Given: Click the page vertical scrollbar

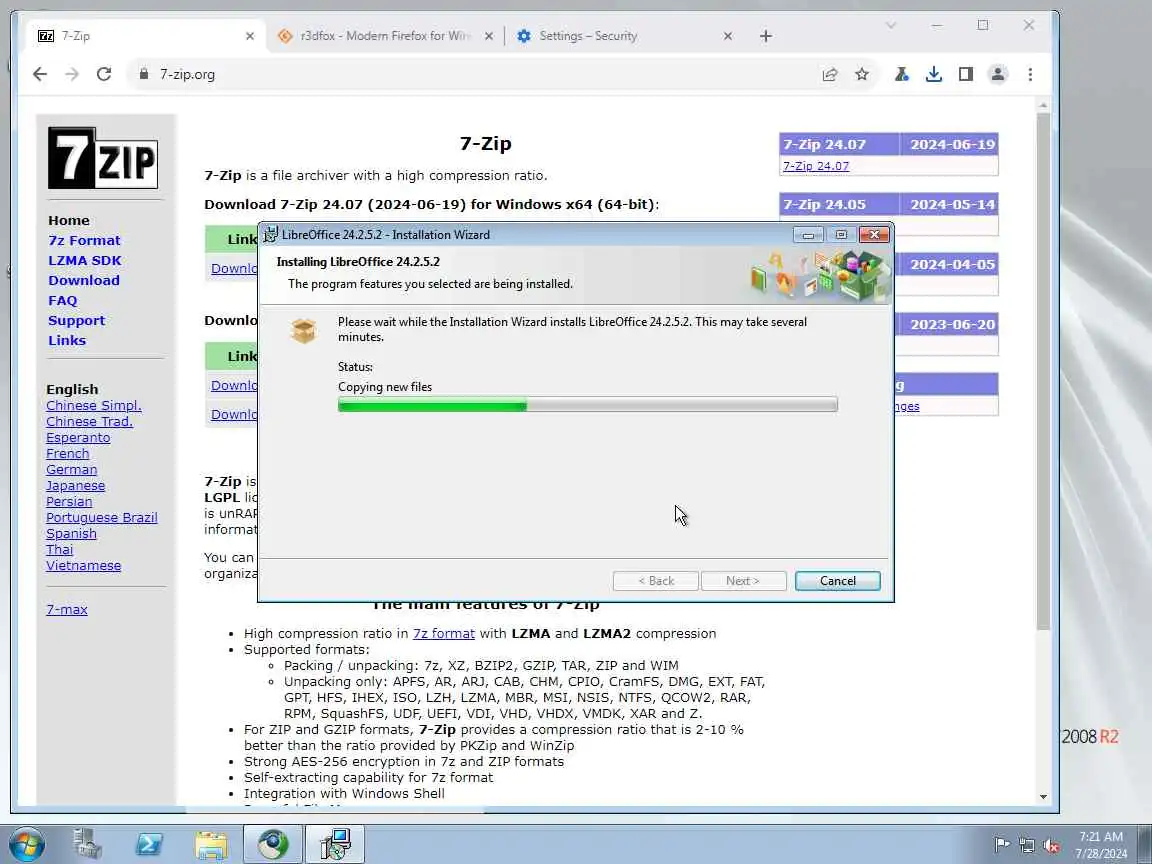Looking at the screenshot, I should click(x=1043, y=371).
